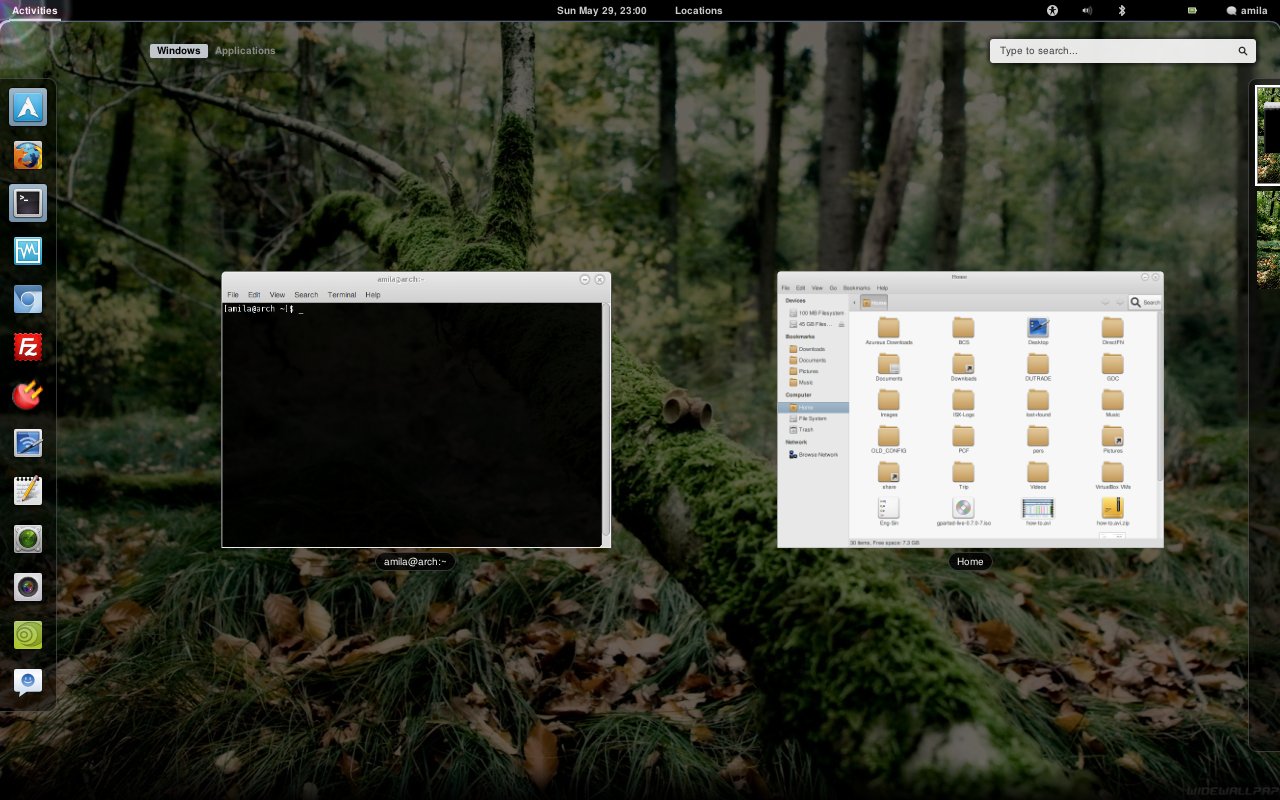Launch the green radar dash icon
Viewport: 1280px width, 800px height.
click(x=28, y=539)
